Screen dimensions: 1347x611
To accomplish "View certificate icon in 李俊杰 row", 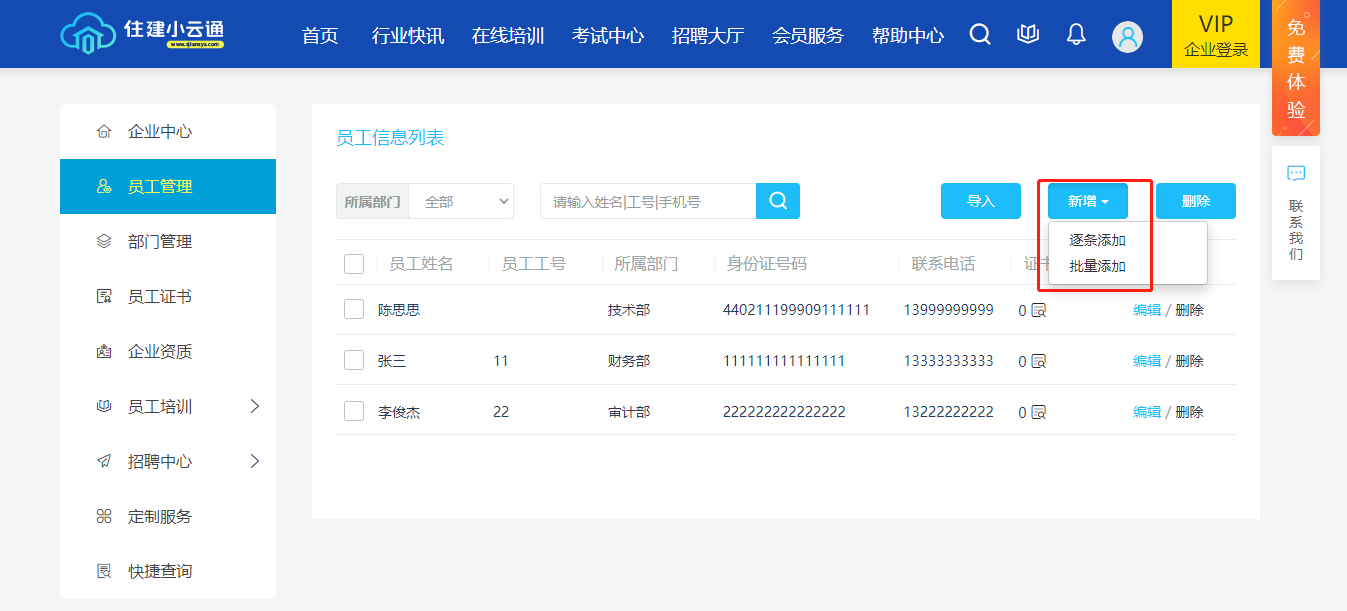I will pyautogui.click(x=1038, y=412).
